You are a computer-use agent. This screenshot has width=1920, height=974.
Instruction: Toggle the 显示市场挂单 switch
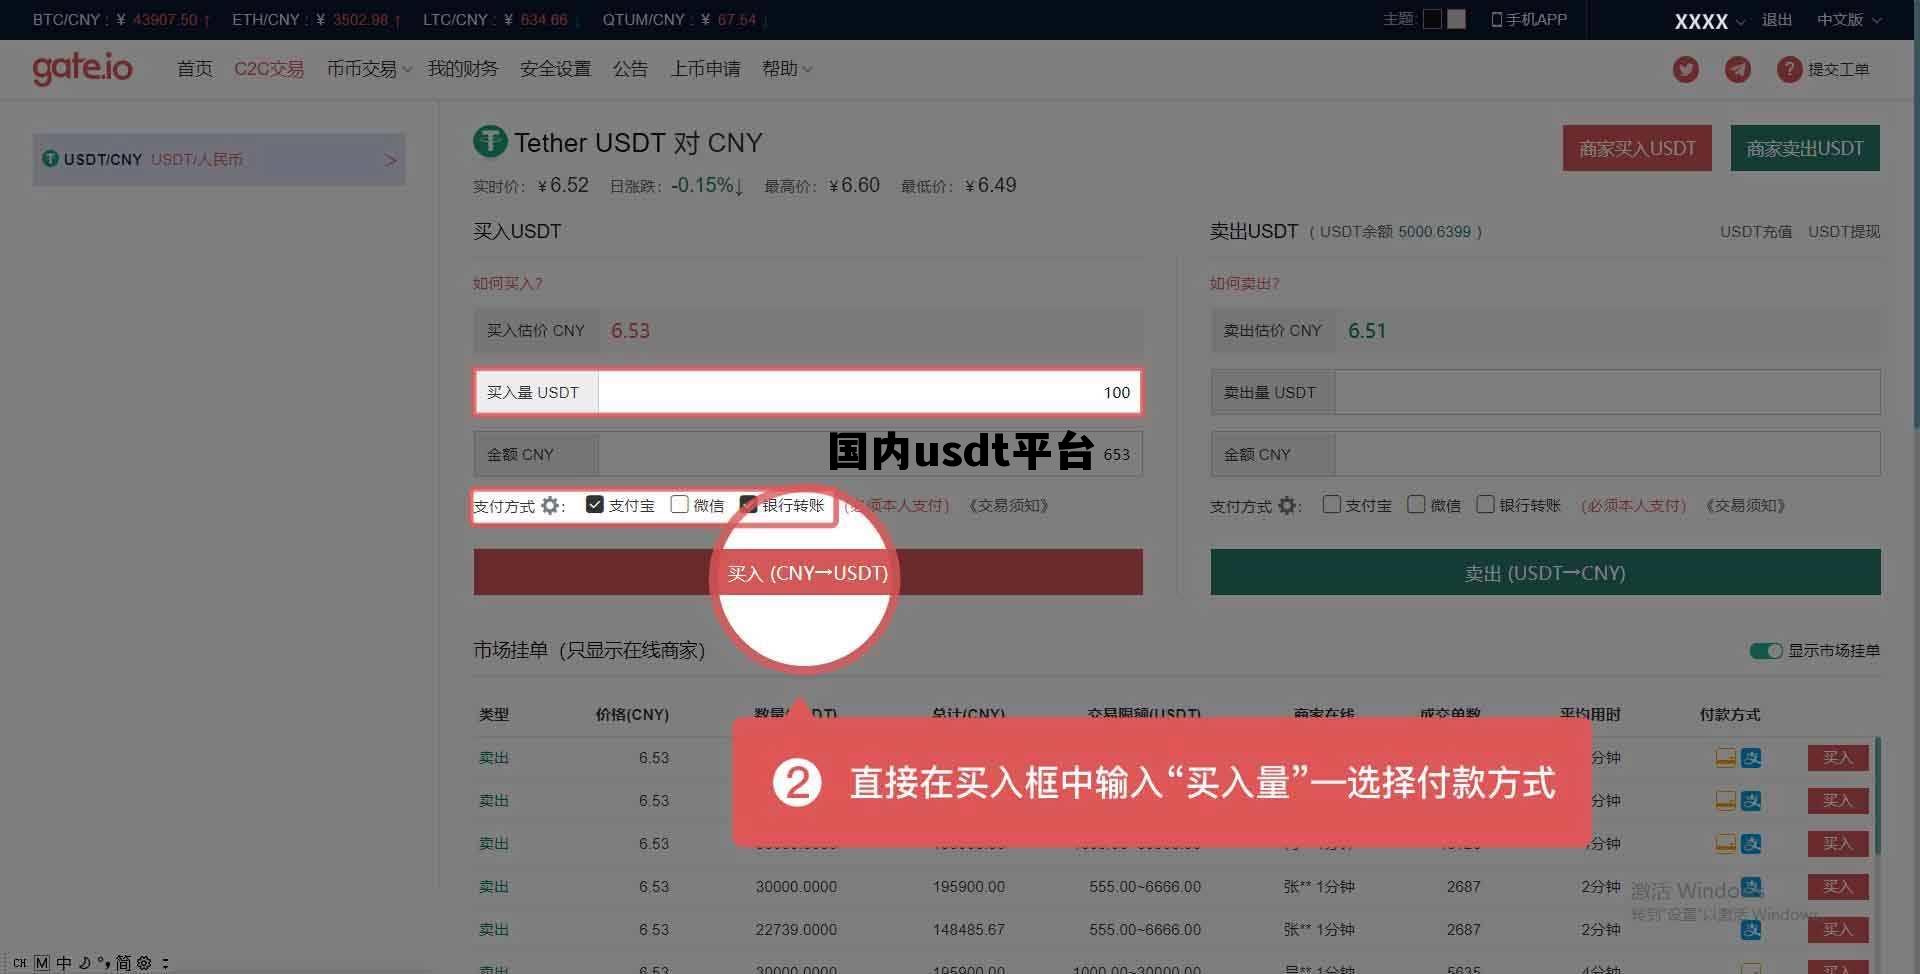pos(1766,651)
